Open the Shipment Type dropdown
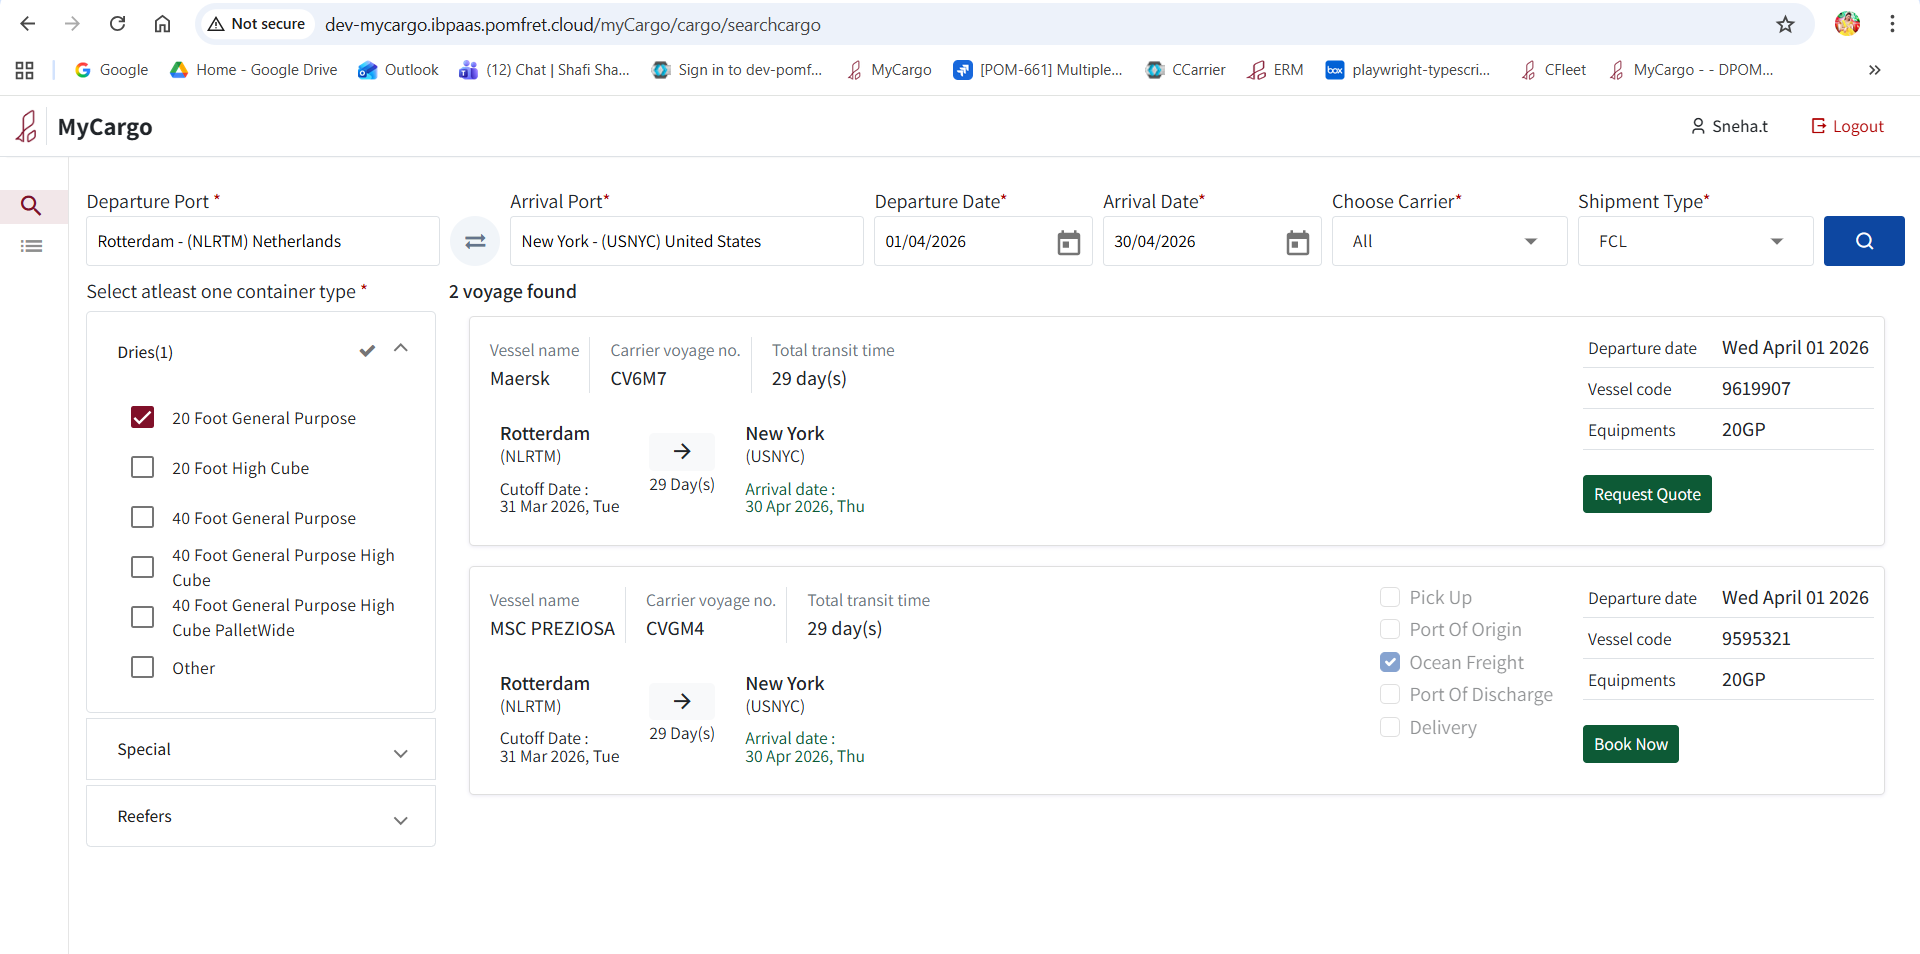The image size is (1920, 954). point(1694,241)
